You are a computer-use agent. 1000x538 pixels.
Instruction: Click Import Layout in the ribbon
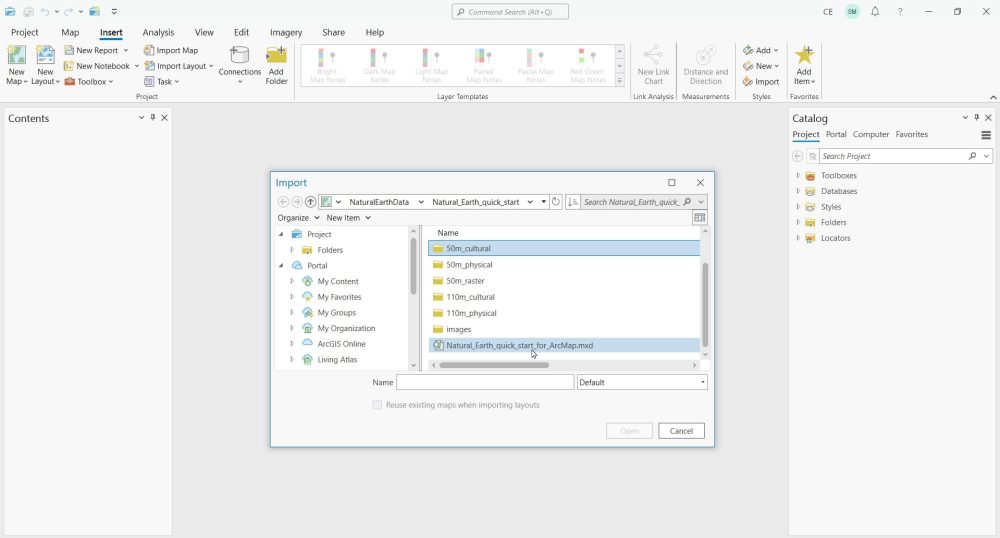point(179,66)
